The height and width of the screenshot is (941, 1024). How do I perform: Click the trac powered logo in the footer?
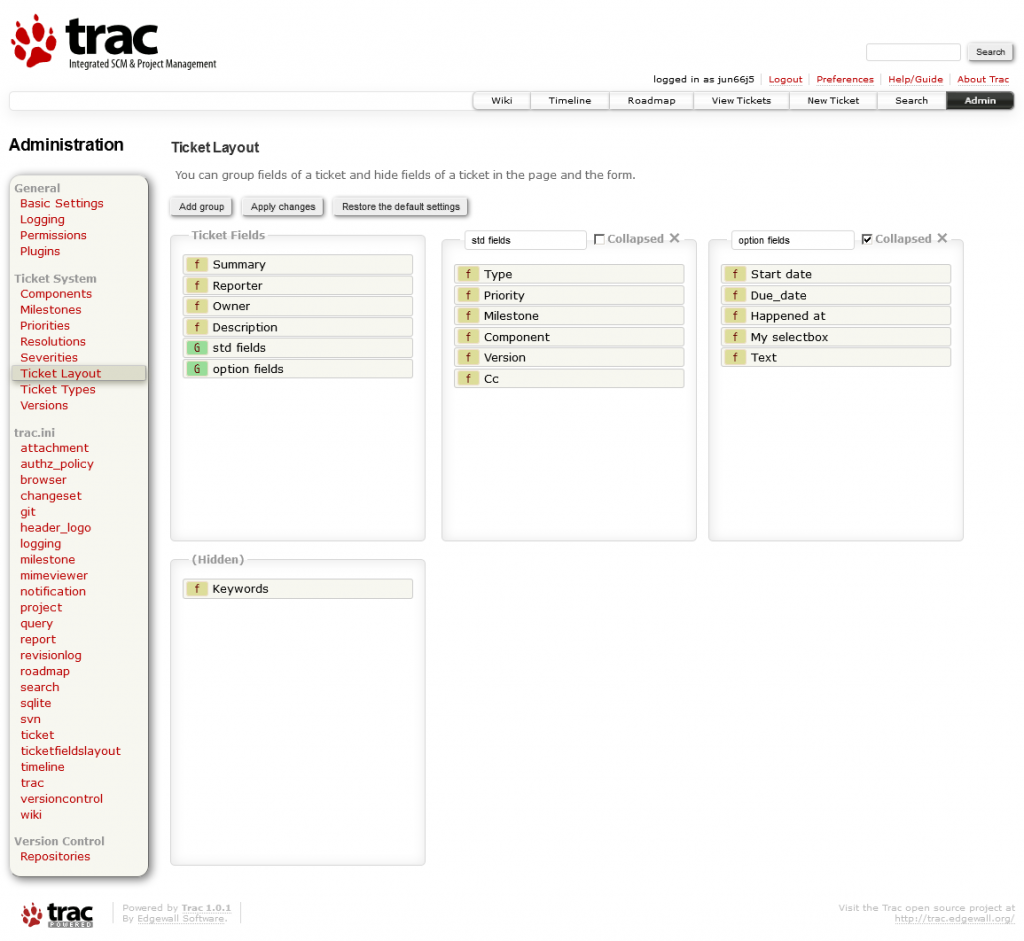point(57,914)
